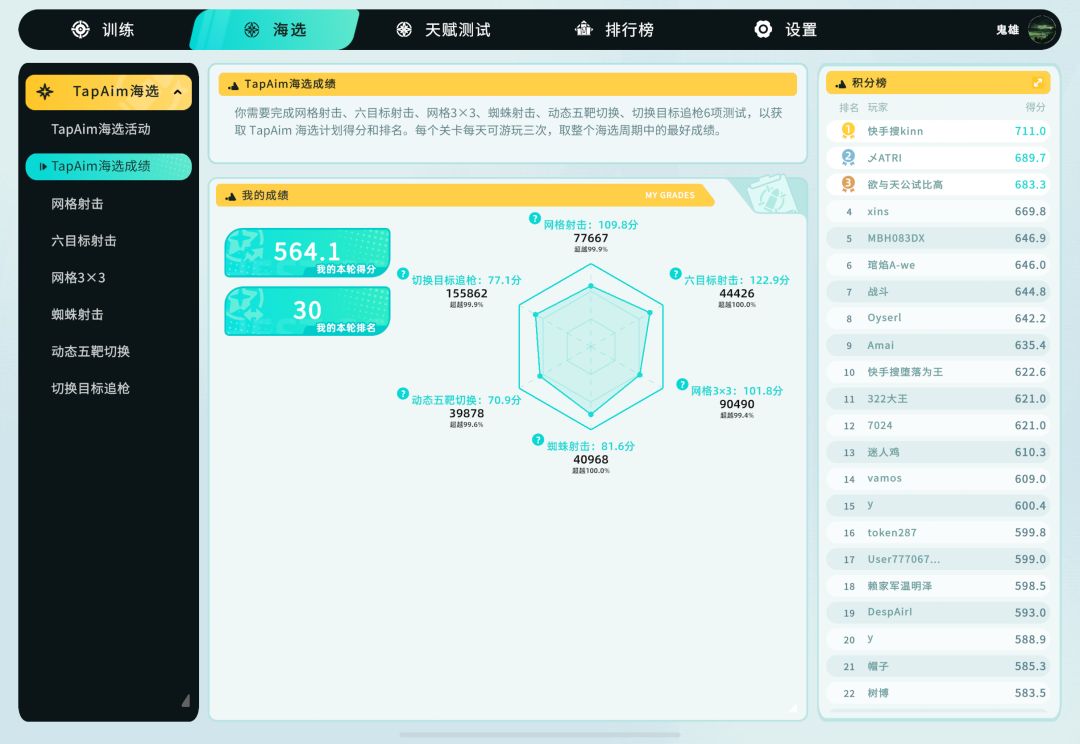Select the 海选 tab
Screen dimensions: 1080x744
275,30
